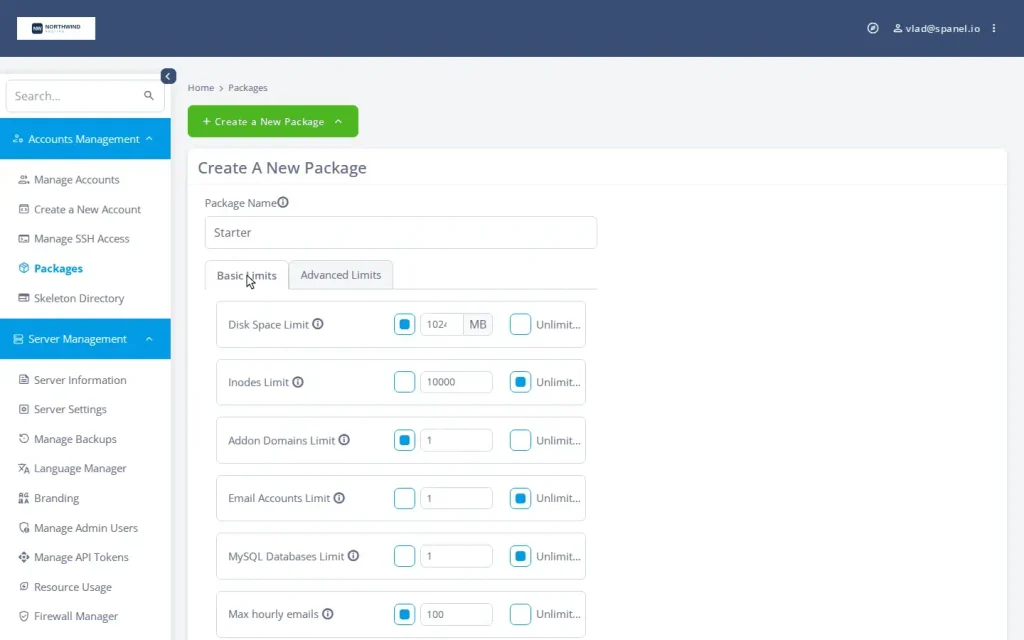Show info for Max hourly emails
This screenshot has height=640, width=1024.
pos(328,614)
